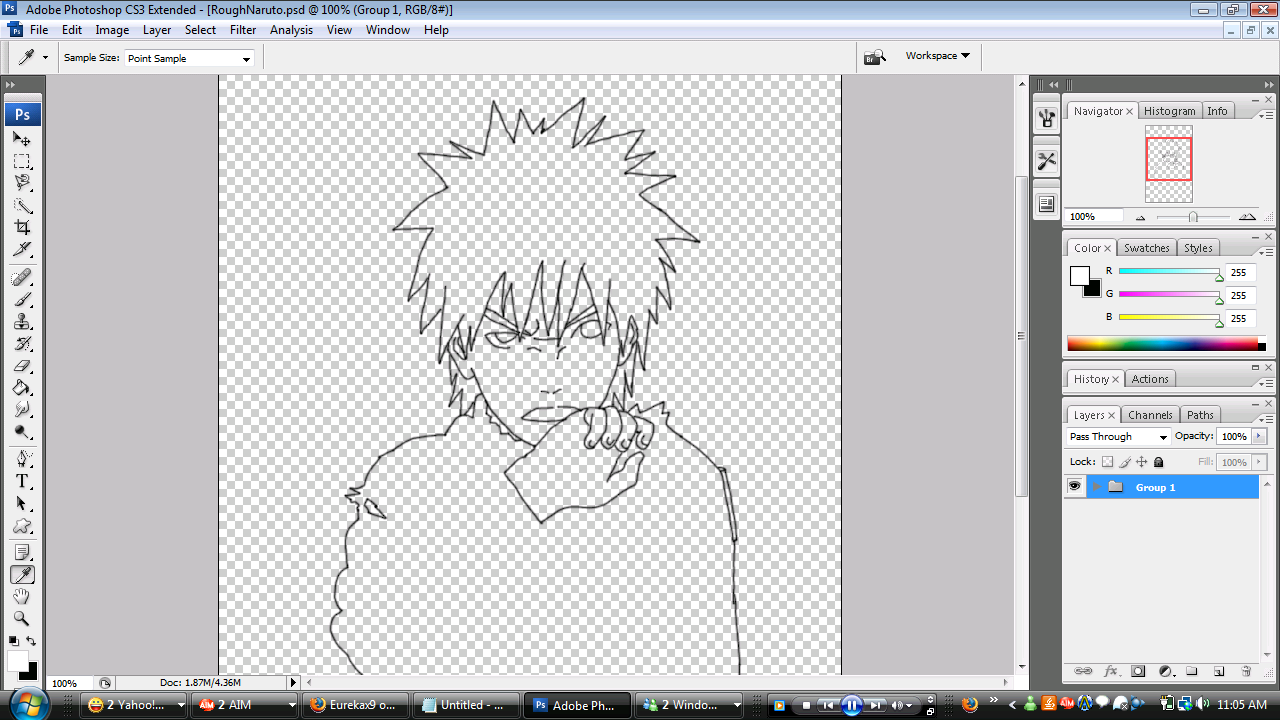Click the Opacity value field

pos(1234,437)
